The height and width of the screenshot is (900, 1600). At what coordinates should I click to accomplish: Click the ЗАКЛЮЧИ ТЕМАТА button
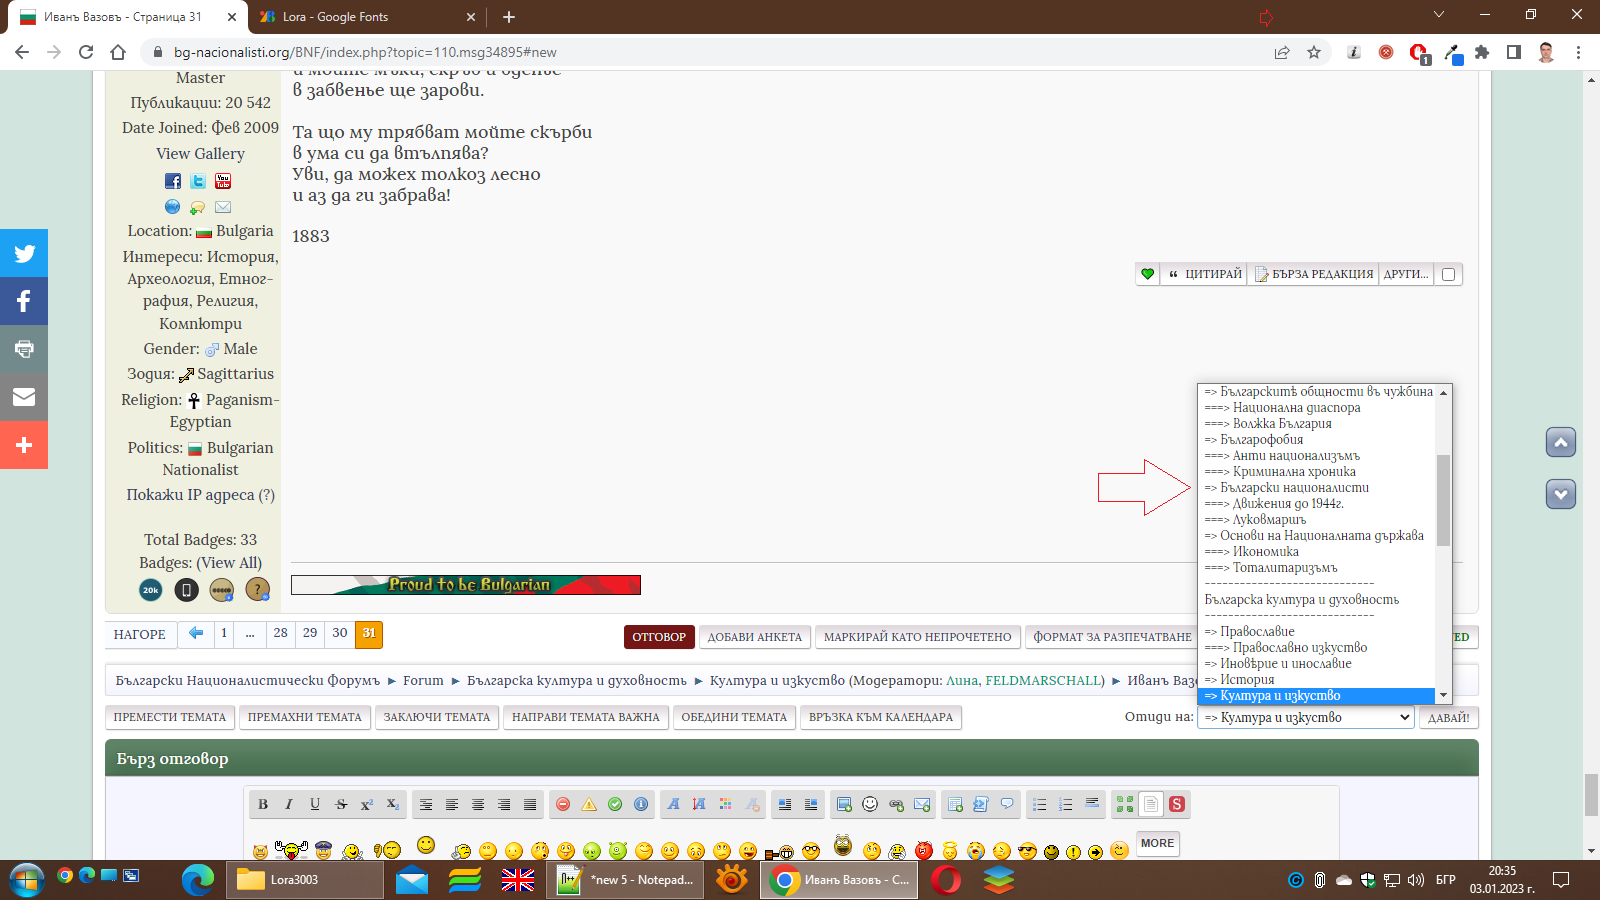437,717
